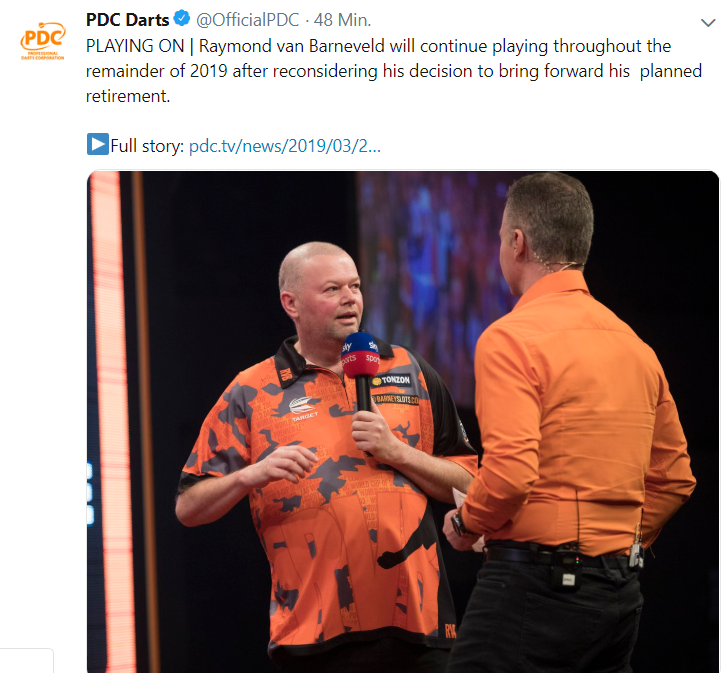The width and height of the screenshot is (728, 673).
Task: Click the blue play arrow emoji
Action: pos(98,144)
